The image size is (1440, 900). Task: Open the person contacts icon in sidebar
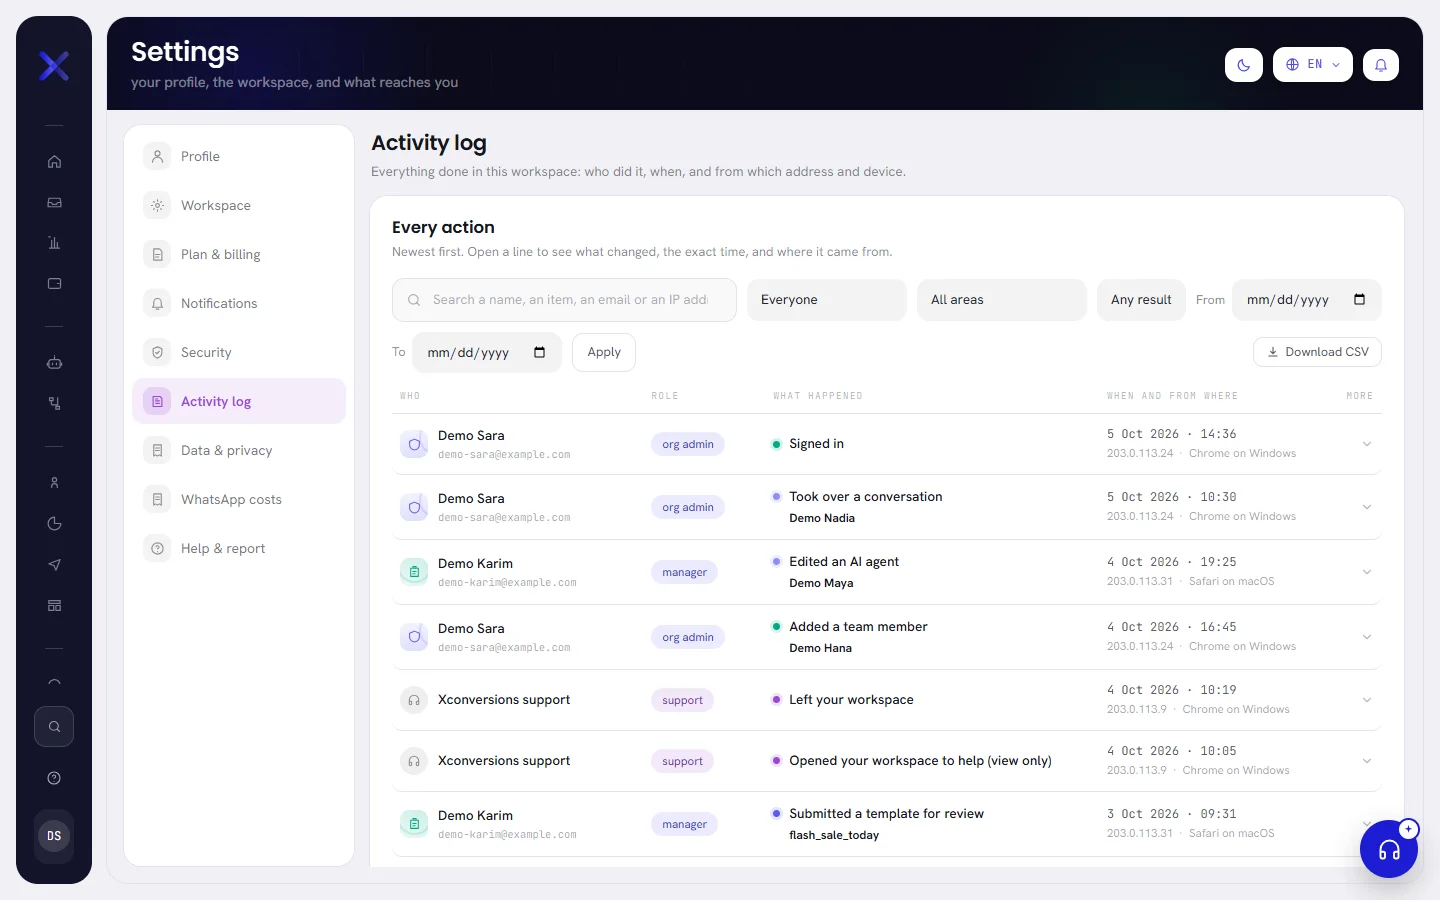click(54, 483)
